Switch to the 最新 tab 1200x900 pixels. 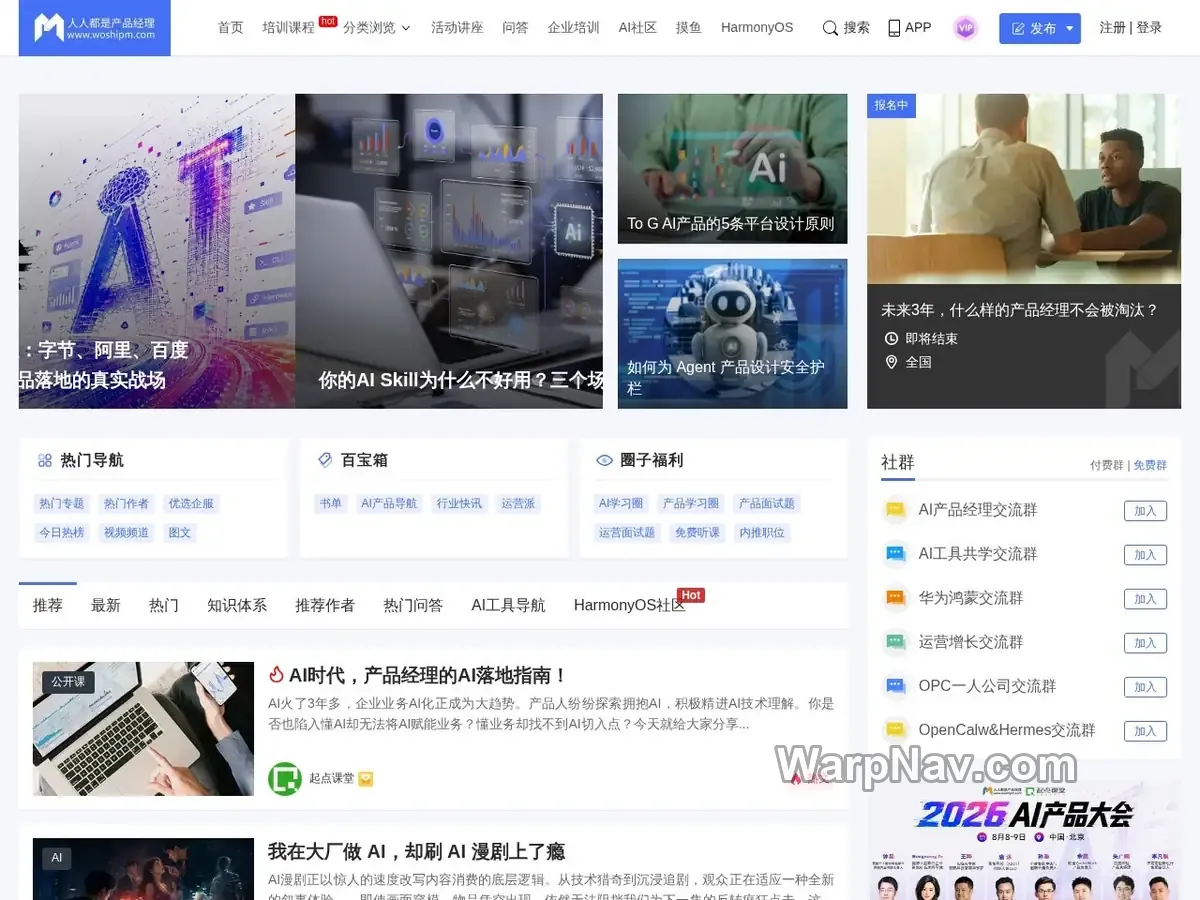point(105,605)
